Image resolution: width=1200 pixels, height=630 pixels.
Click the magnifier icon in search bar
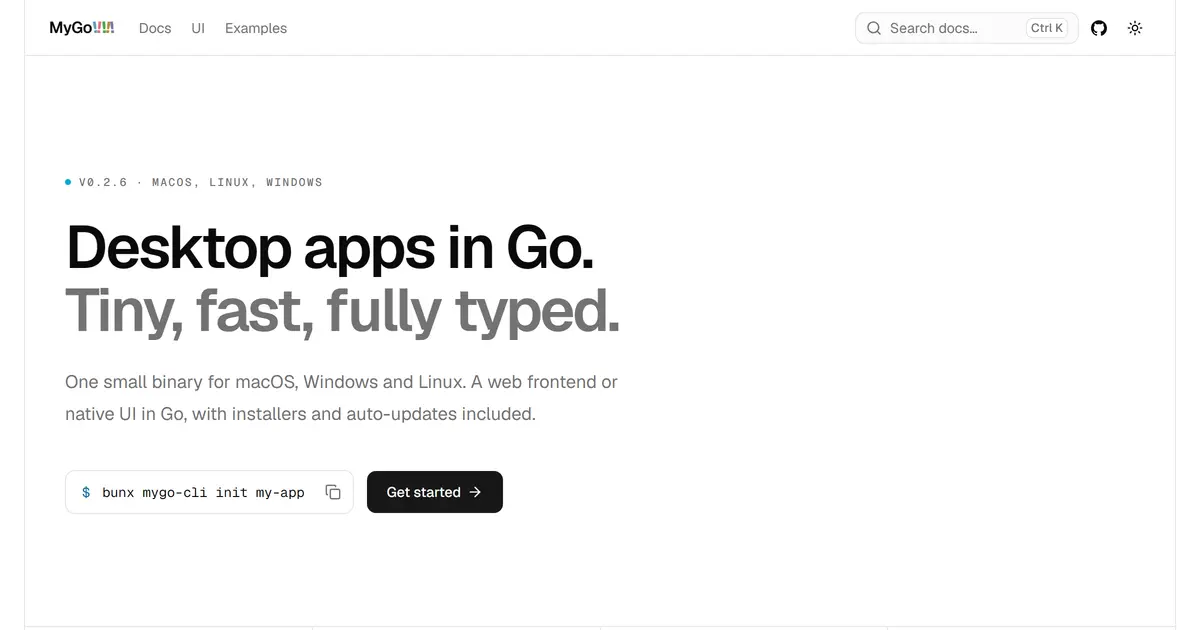point(874,28)
